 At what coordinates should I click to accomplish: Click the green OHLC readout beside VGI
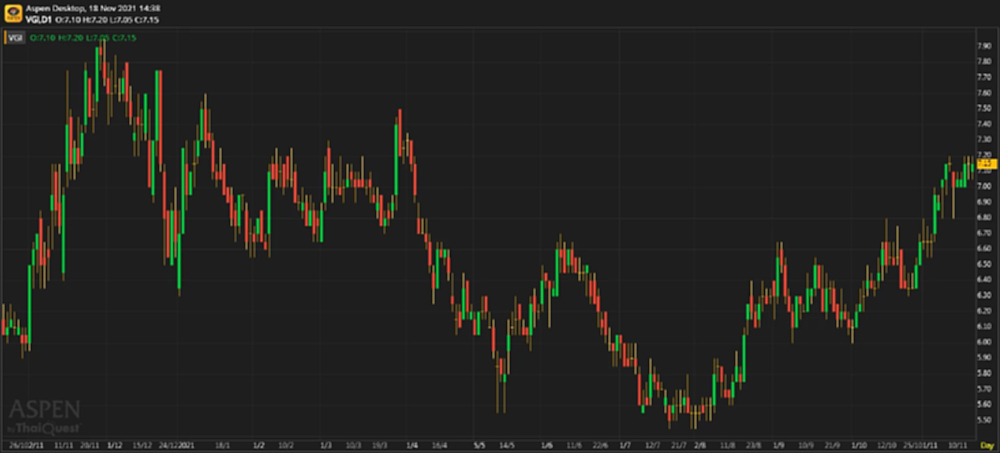point(84,38)
